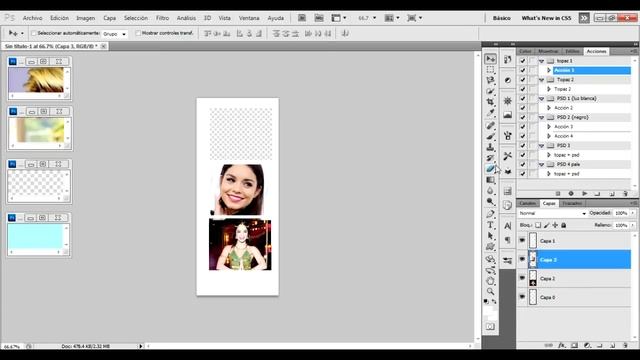Collapse the PSD 2 (negro) action set
Image resolution: width=640 pixels, height=360 pixels.
[542, 118]
